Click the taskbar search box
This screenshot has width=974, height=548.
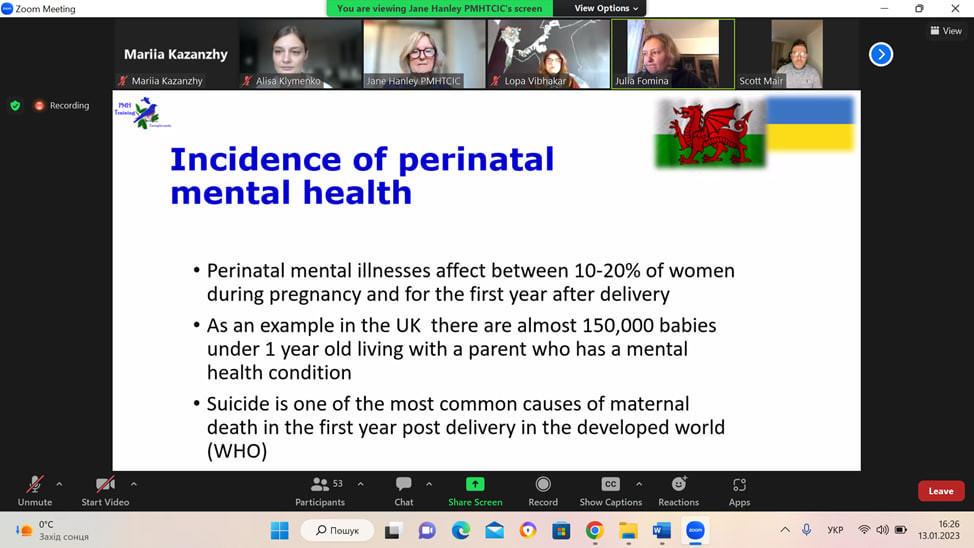337,530
